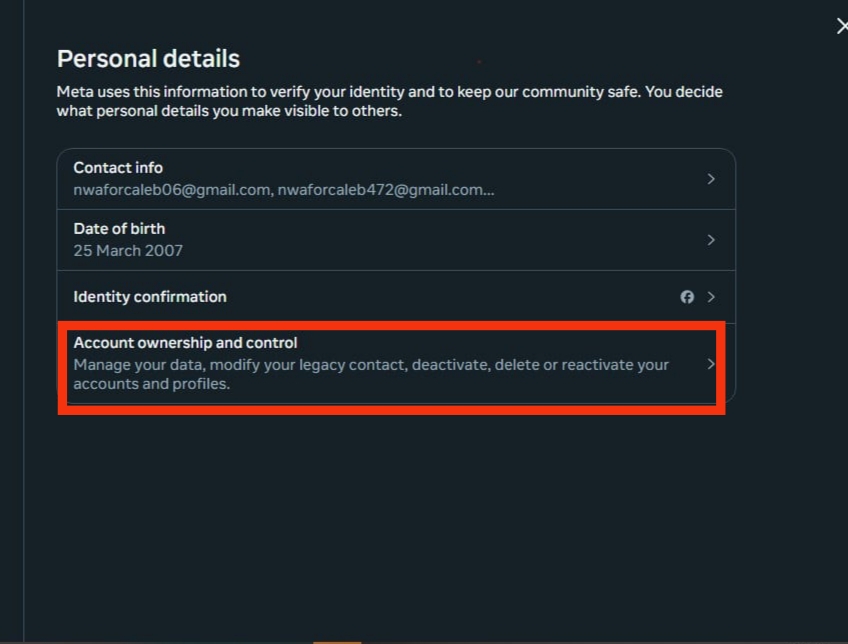Click empty panel area below the list

(x=396, y=519)
